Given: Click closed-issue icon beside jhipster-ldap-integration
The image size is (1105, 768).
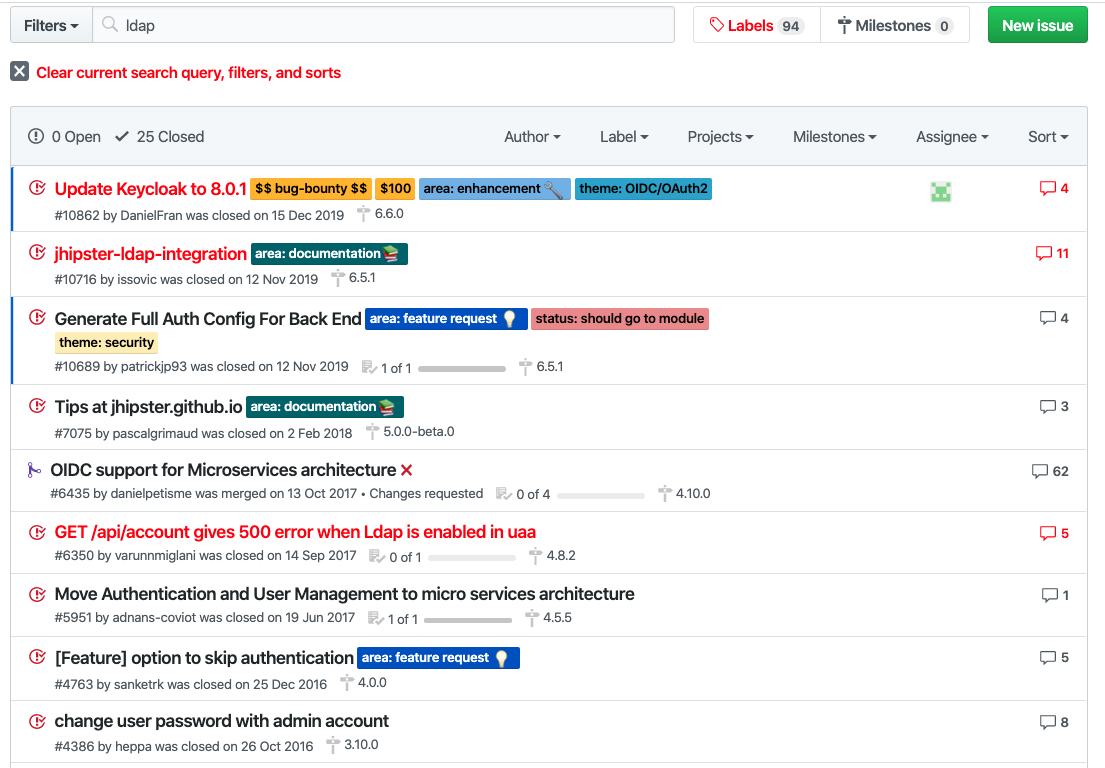Looking at the screenshot, I should [37, 252].
